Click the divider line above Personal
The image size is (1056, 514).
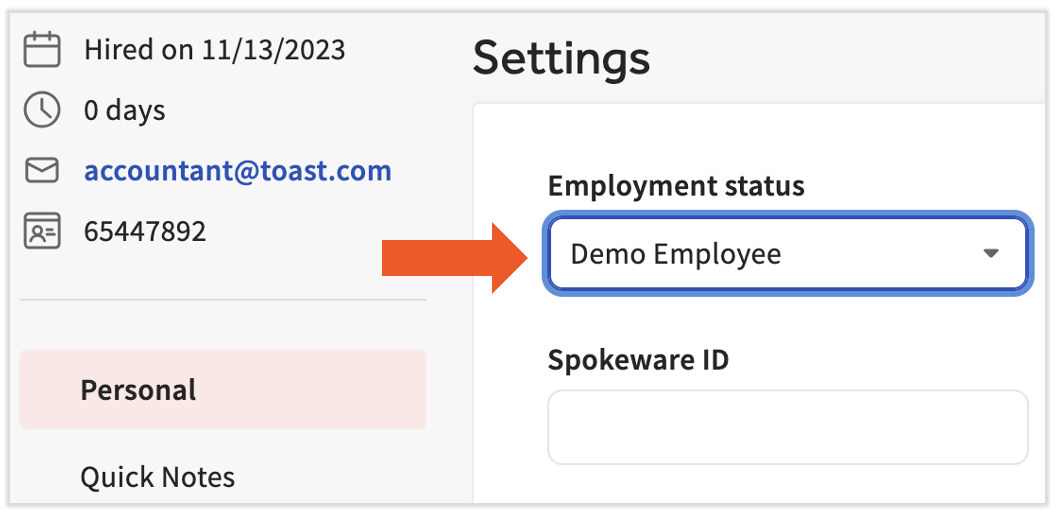coord(222,299)
